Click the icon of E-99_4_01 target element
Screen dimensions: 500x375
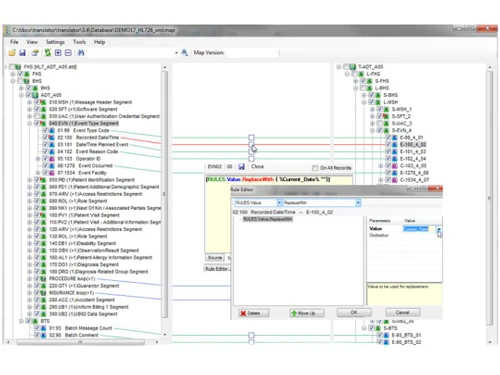(394, 137)
